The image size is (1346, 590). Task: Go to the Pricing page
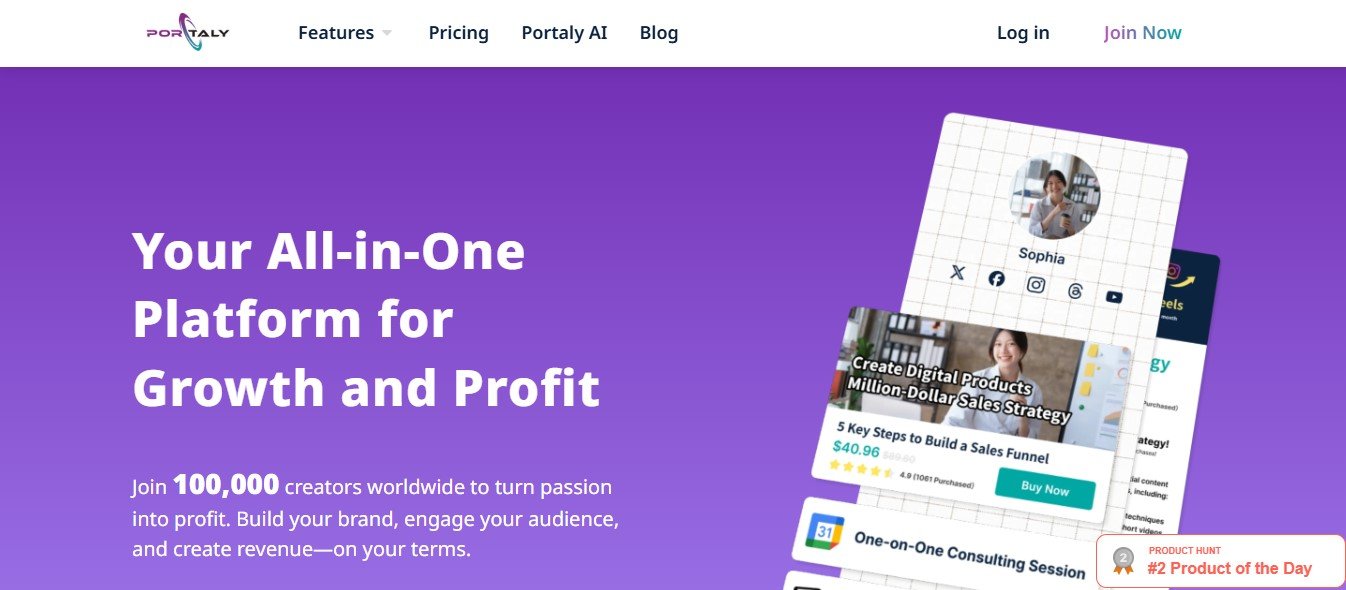click(458, 33)
